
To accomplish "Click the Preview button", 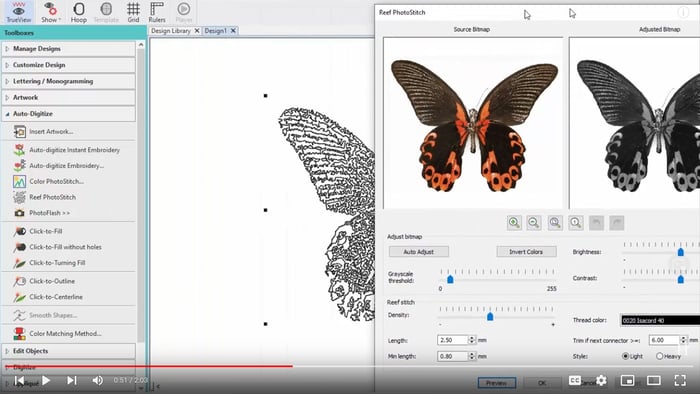I will pyautogui.click(x=496, y=383).
